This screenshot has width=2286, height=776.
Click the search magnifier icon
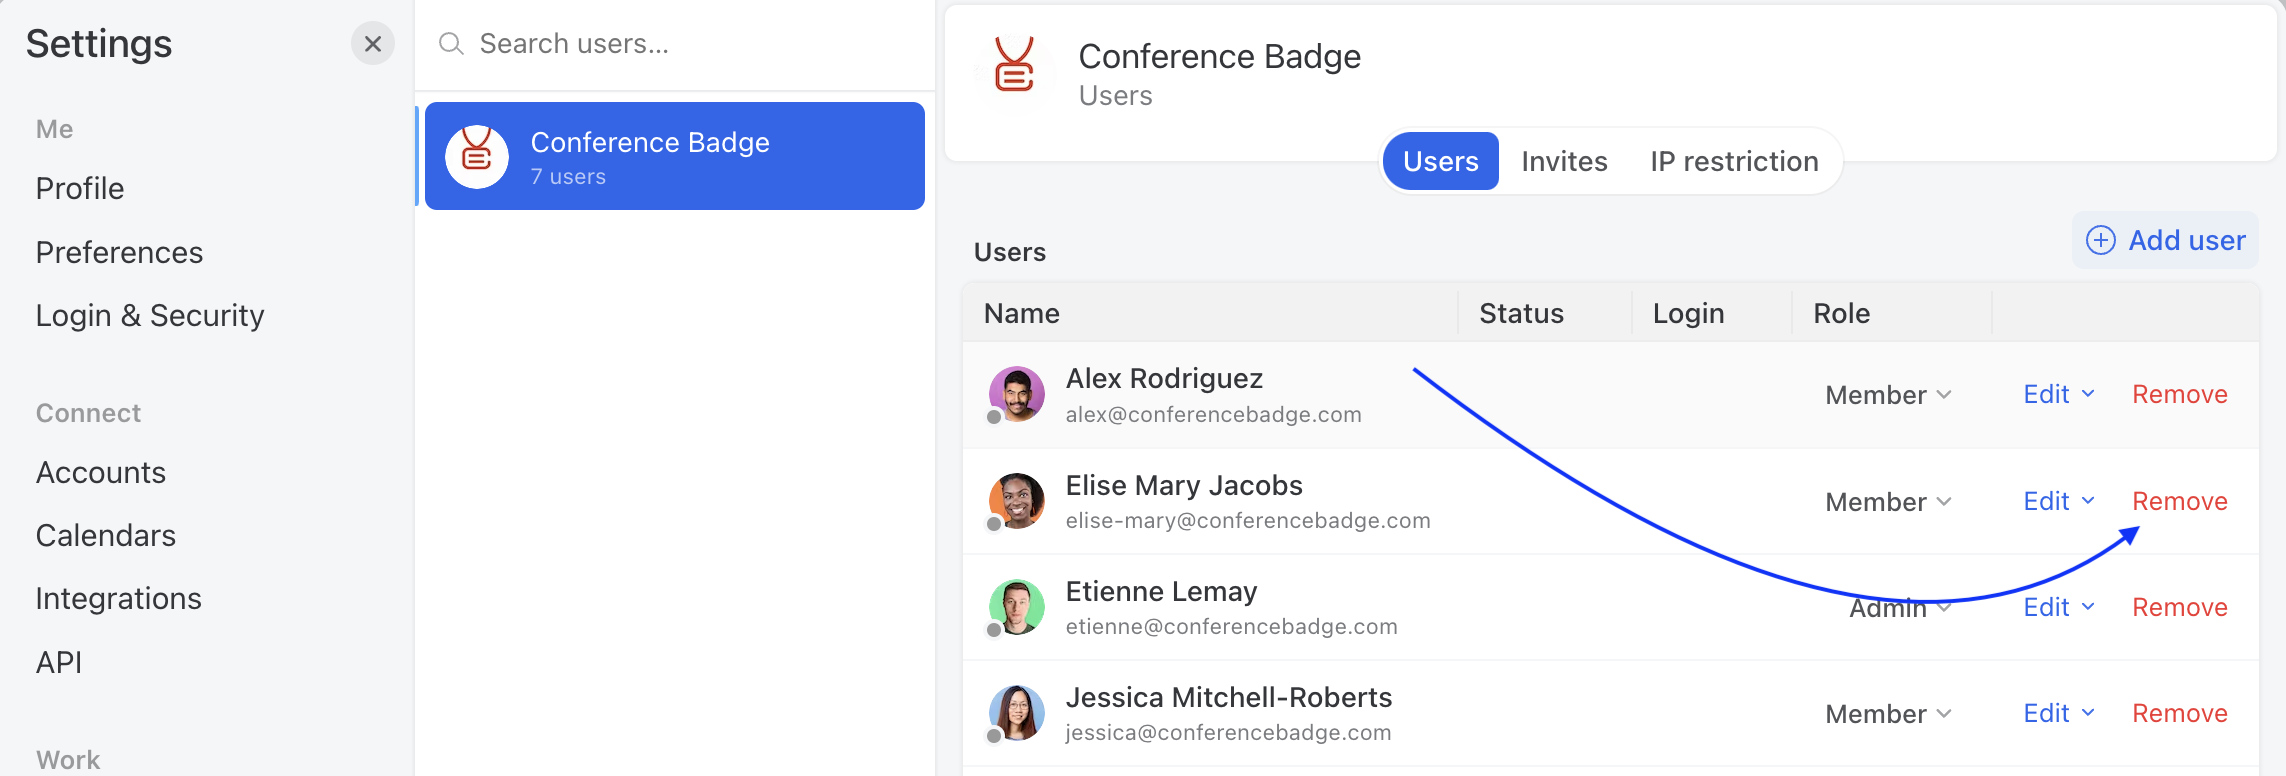(x=451, y=44)
